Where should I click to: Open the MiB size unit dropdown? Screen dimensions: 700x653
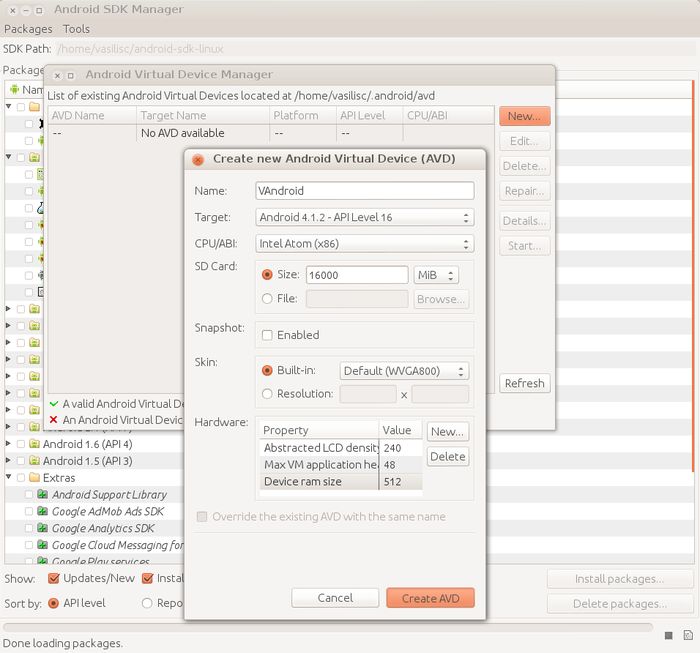click(436, 275)
